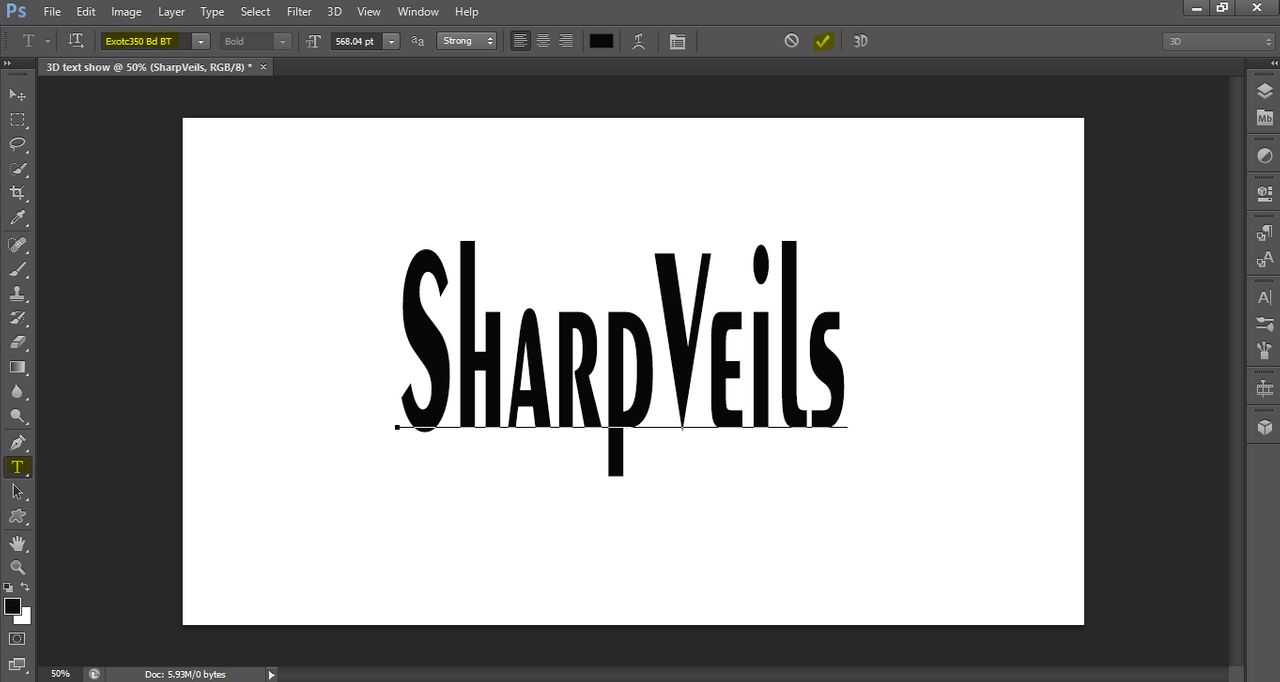The image size is (1280, 682).
Task: Toggle text orientation button
Action: (x=76, y=41)
